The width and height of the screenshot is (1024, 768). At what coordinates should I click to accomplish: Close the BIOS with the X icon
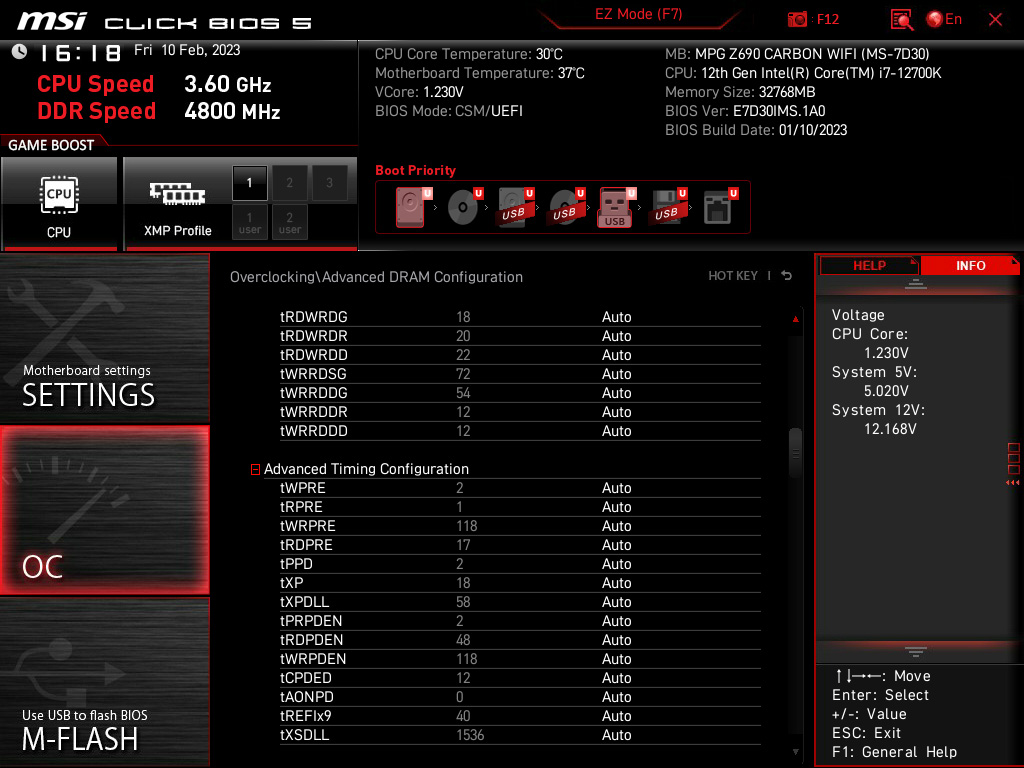pyautogui.click(x=995, y=20)
